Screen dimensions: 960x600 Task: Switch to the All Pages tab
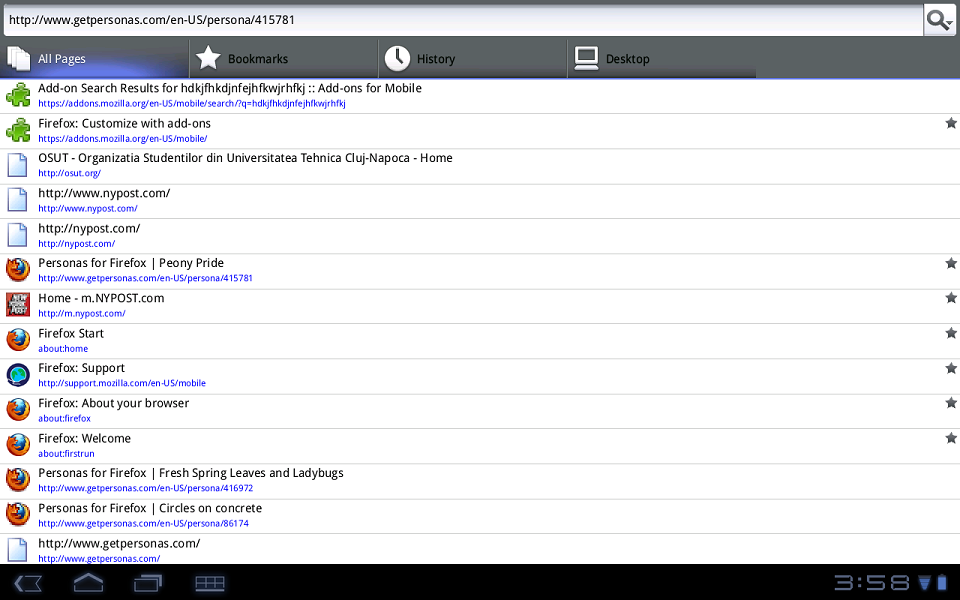point(95,59)
